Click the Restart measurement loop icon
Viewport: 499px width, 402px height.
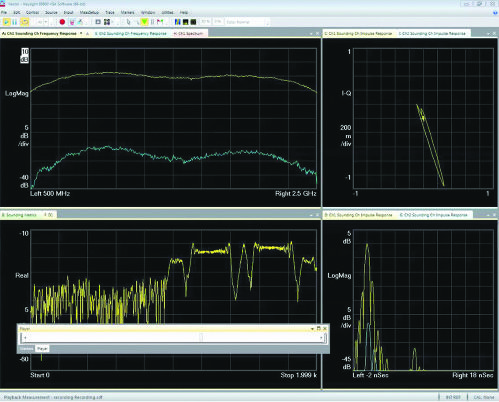pyautogui.click(x=25, y=22)
